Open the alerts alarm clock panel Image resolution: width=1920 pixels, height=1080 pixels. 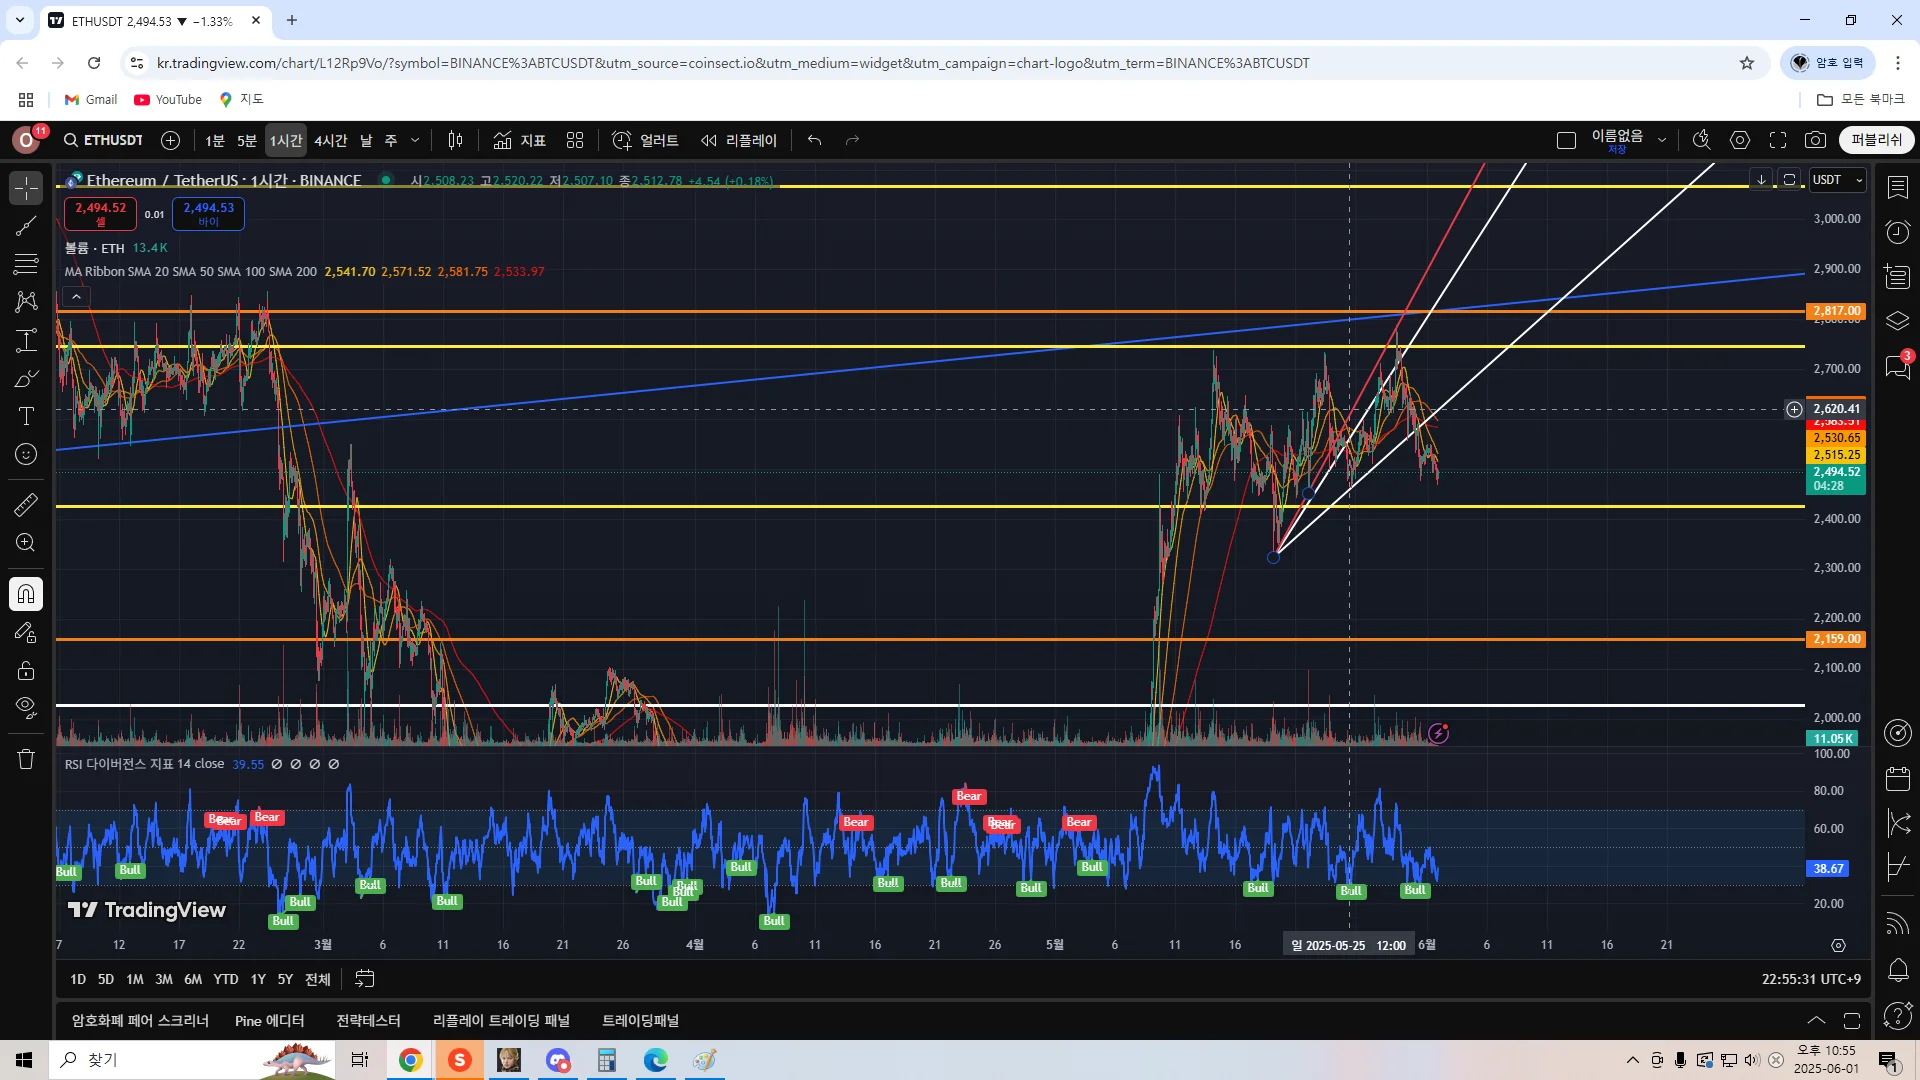tap(1897, 232)
